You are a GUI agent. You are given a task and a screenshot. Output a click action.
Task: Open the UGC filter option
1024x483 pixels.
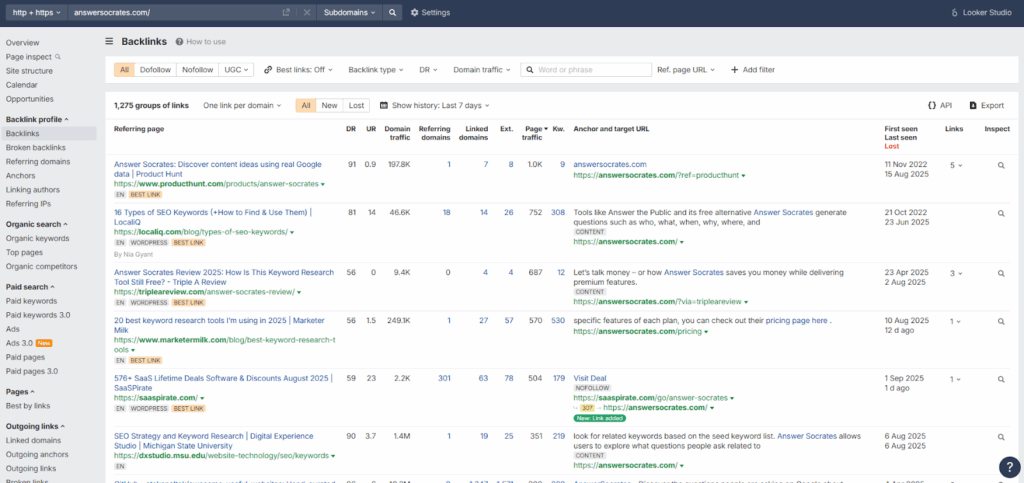tap(236, 70)
